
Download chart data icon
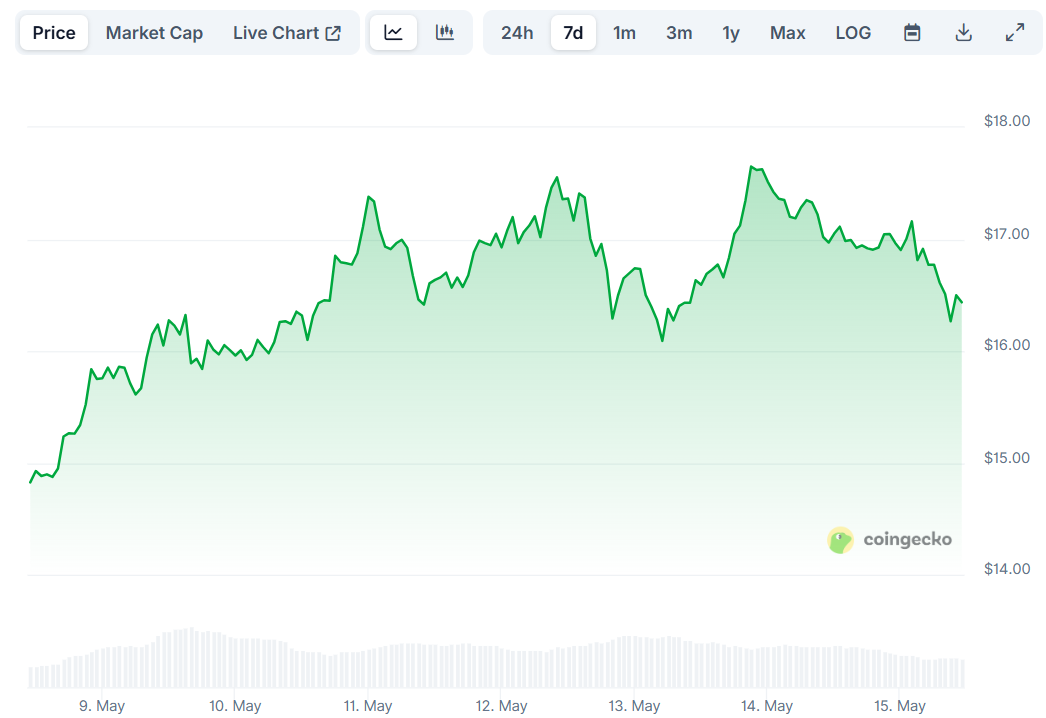(x=963, y=33)
